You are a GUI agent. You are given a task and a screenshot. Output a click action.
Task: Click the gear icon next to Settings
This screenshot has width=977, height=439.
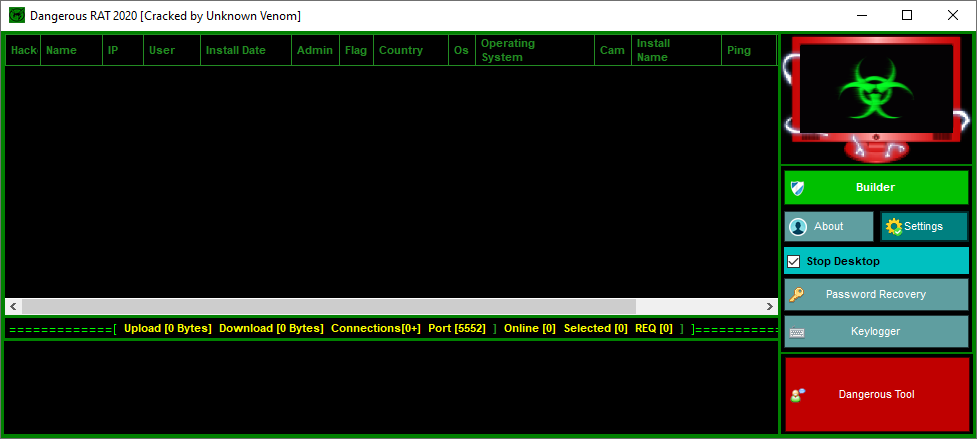click(894, 227)
